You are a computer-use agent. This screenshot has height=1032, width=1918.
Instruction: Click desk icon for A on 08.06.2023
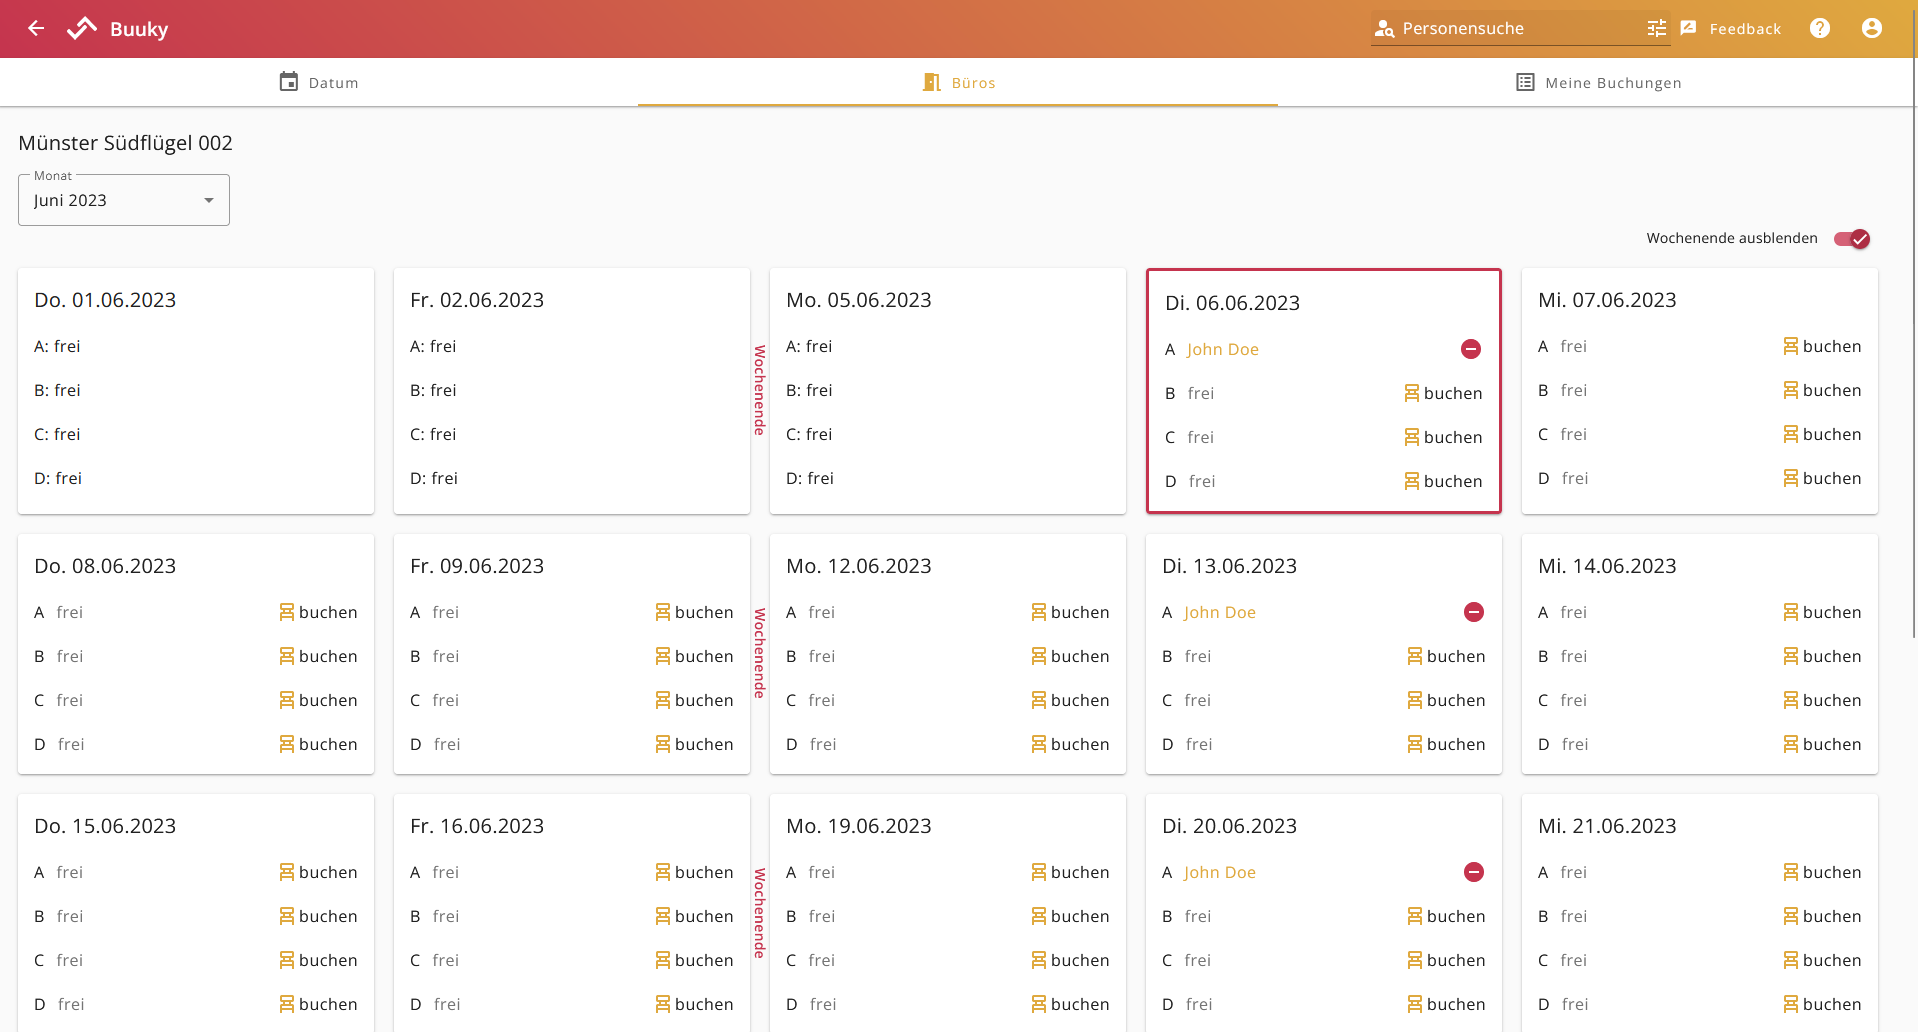[x=287, y=612]
